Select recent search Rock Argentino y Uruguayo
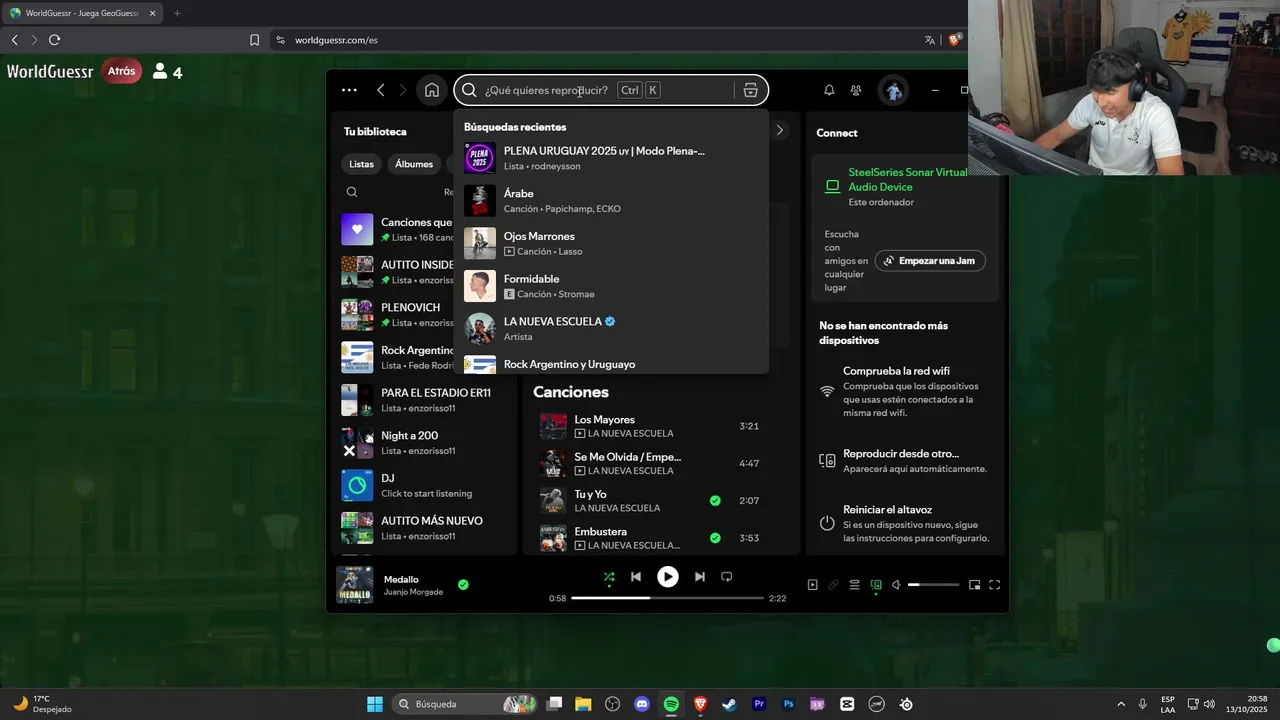1280x720 pixels. coord(611,363)
